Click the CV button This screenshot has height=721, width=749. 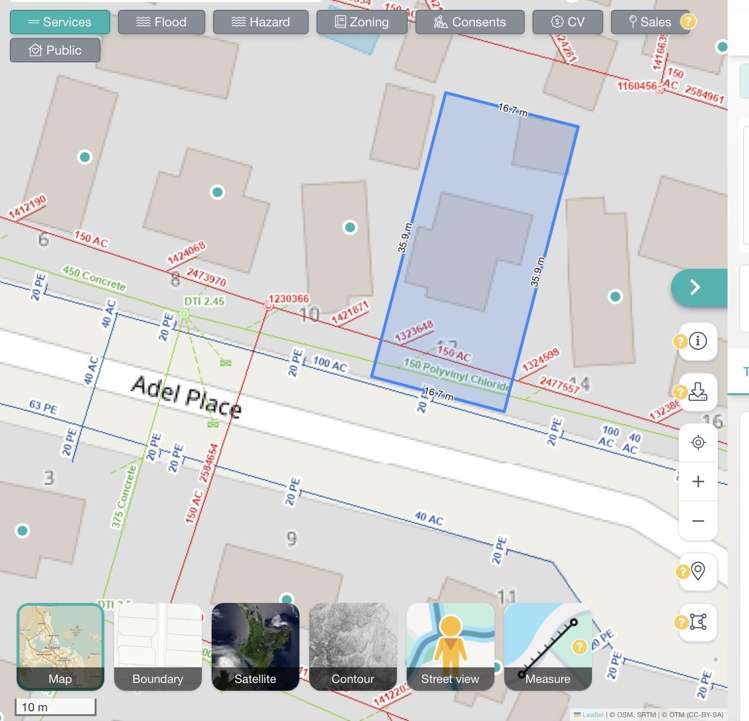click(x=567, y=22)
